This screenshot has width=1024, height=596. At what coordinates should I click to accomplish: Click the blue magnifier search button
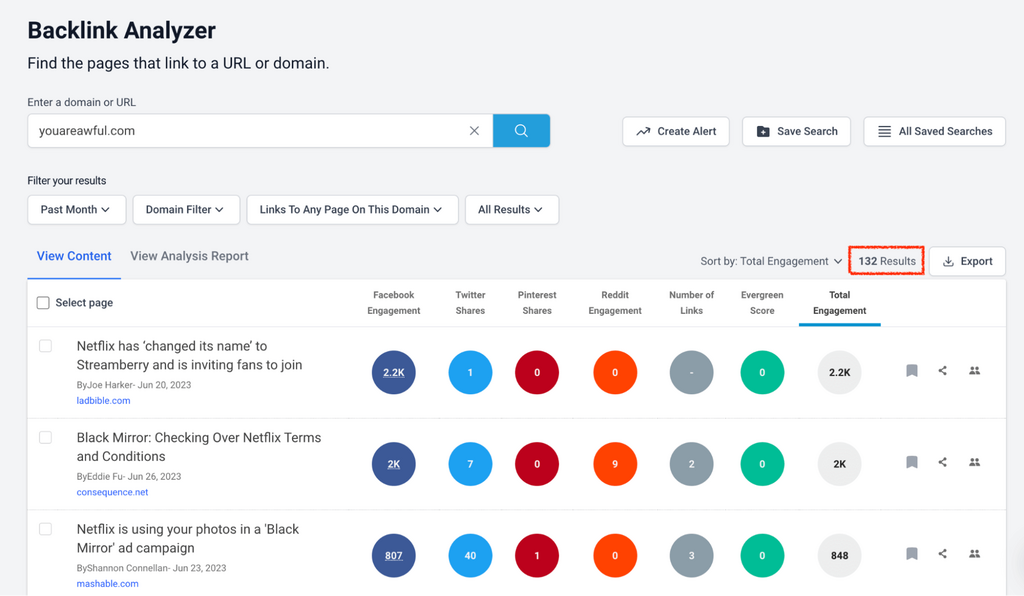(521, 131)
